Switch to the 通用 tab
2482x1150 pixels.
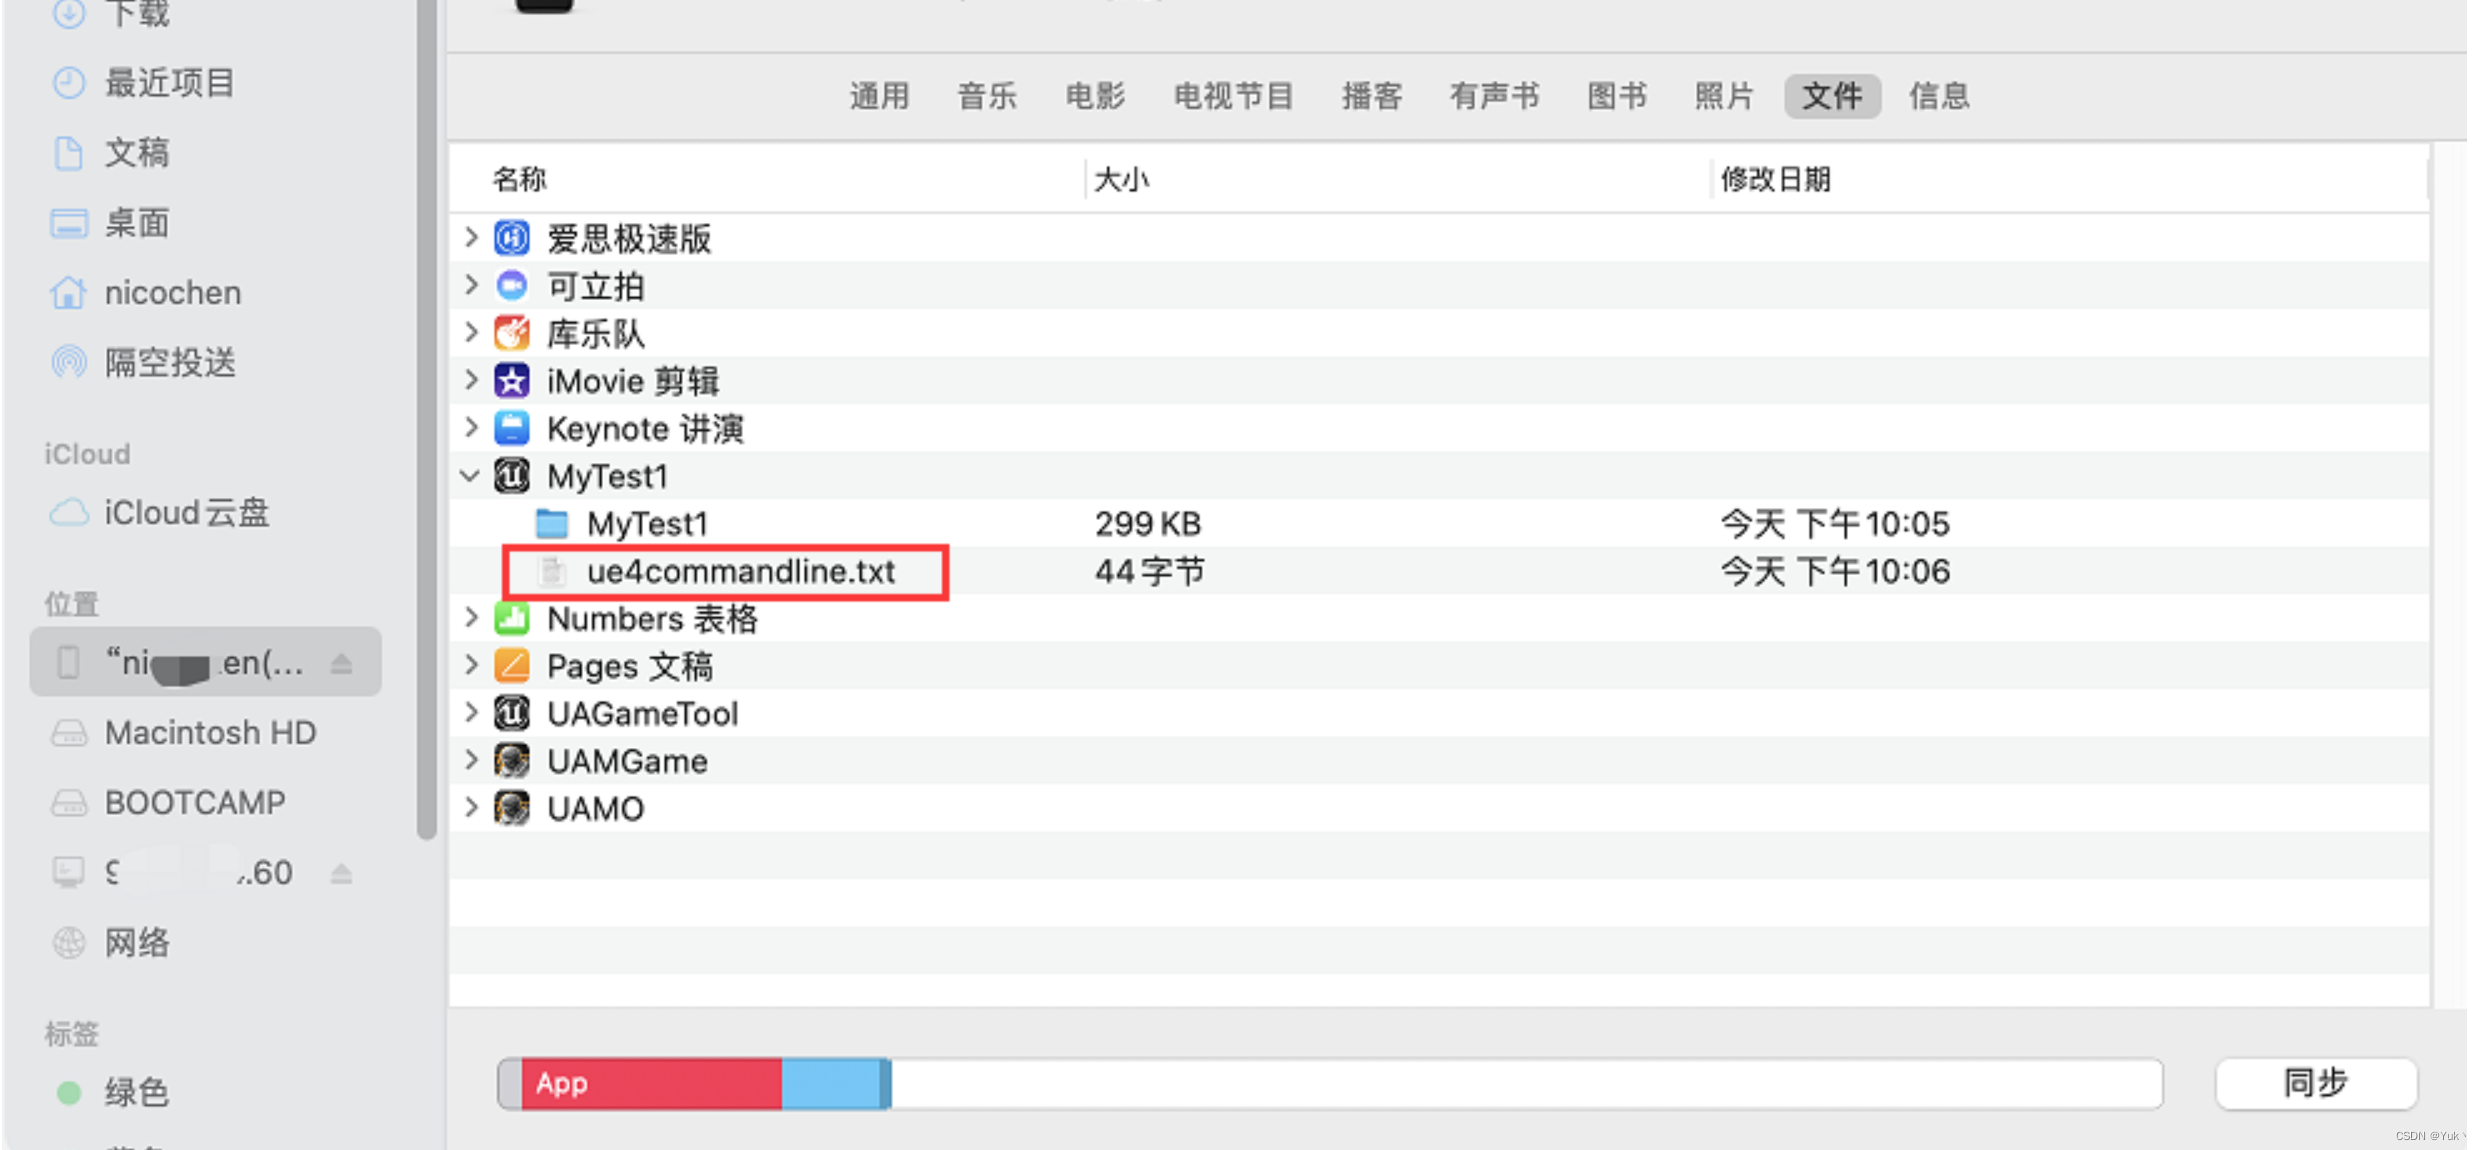tap(879, 96)
